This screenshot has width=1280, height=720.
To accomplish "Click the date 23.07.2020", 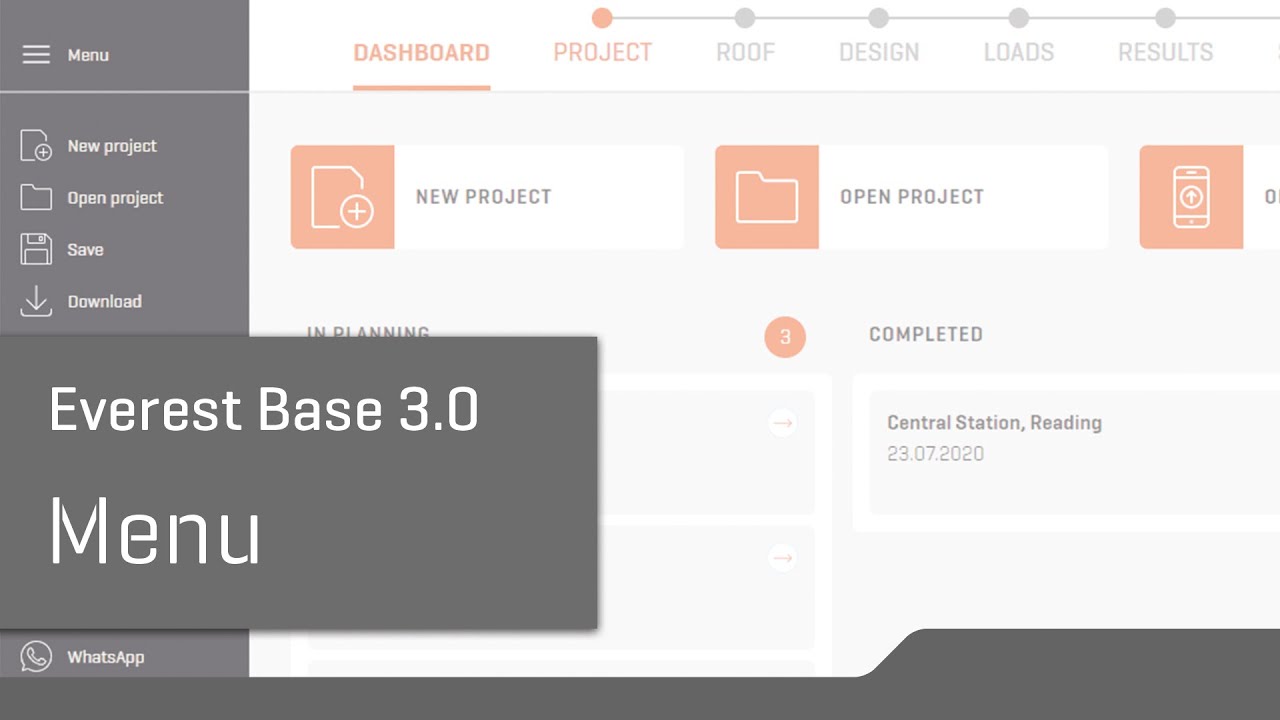I will 935,454.
